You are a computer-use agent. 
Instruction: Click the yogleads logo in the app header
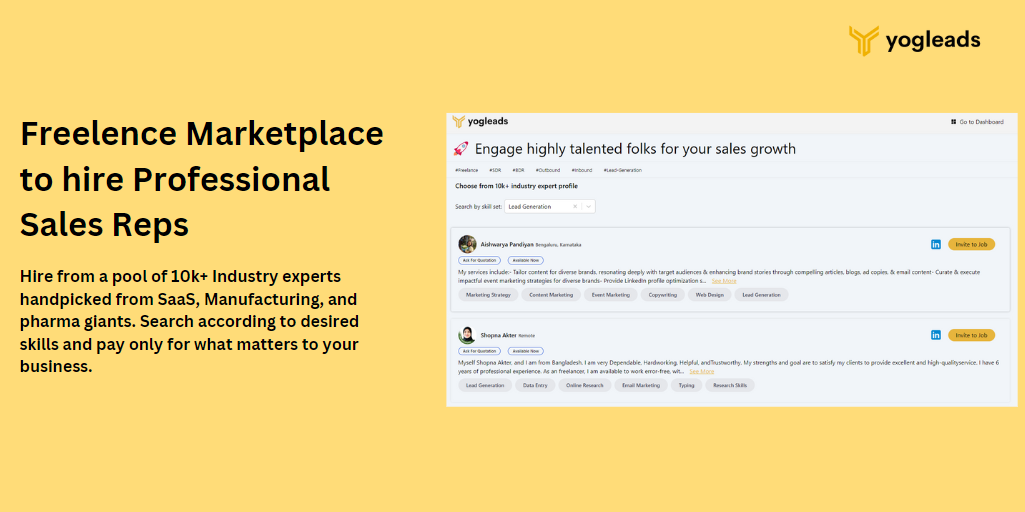pos(480,122)
